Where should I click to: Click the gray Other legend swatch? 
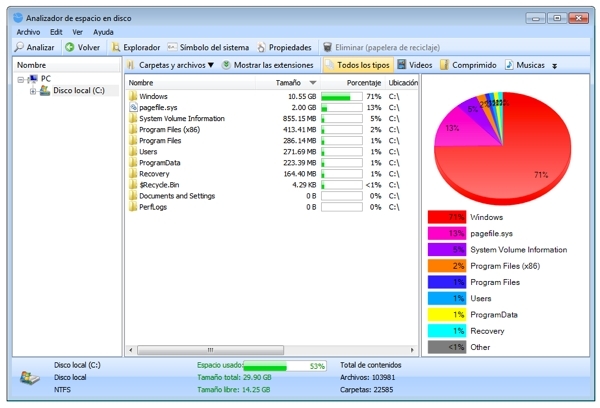[x=447, y=347]
